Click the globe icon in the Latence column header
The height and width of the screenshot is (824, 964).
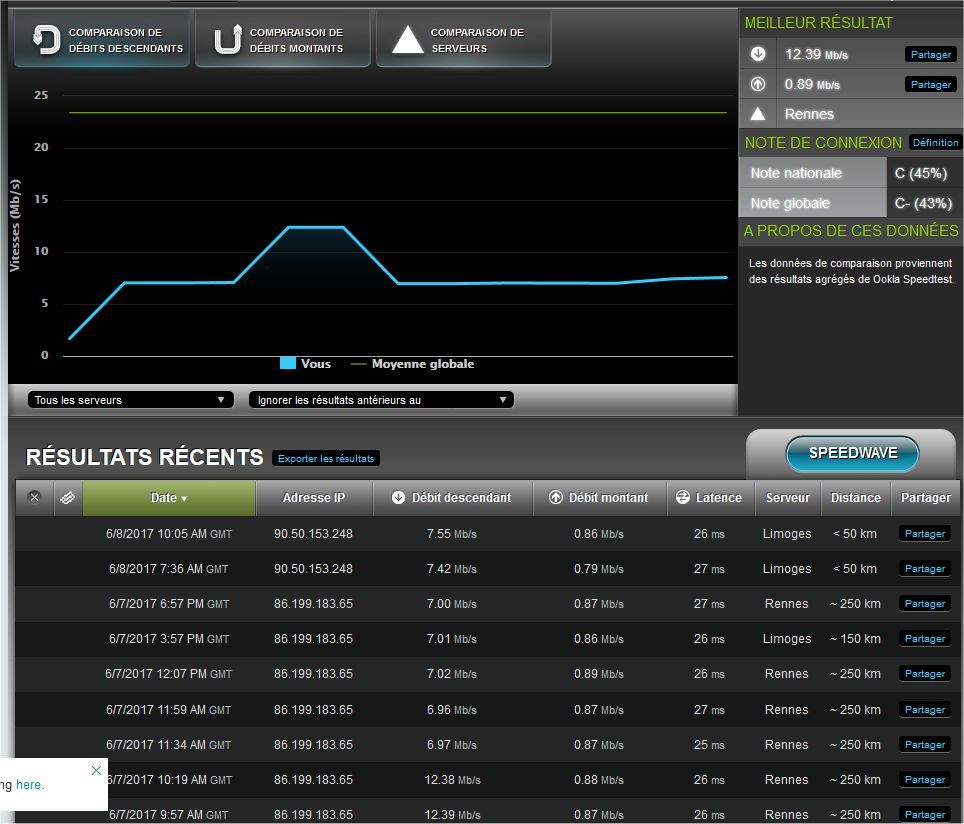tap(683, 498)
